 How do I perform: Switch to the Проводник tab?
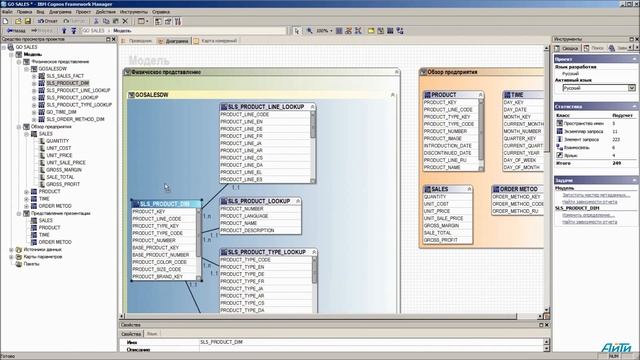click(x=137, y=41)
